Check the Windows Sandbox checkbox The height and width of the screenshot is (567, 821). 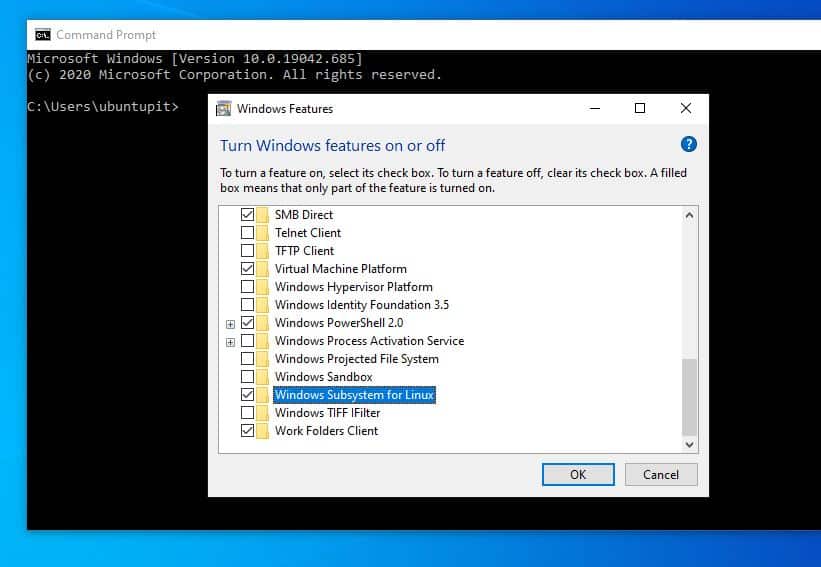point(247,377)
